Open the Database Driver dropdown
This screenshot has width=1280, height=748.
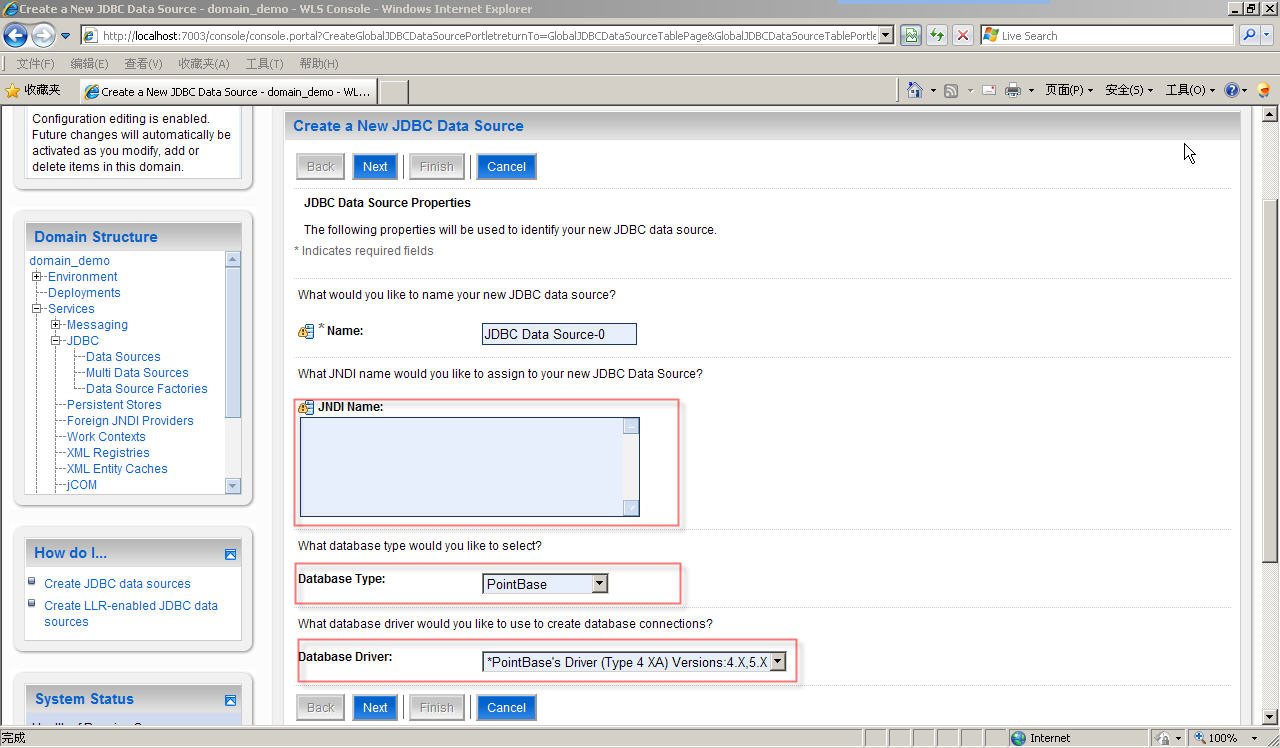(778, 661)
